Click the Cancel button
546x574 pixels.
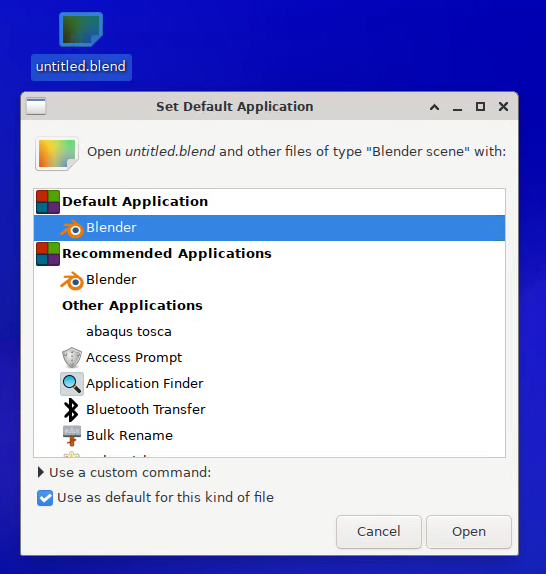point(379,532)
